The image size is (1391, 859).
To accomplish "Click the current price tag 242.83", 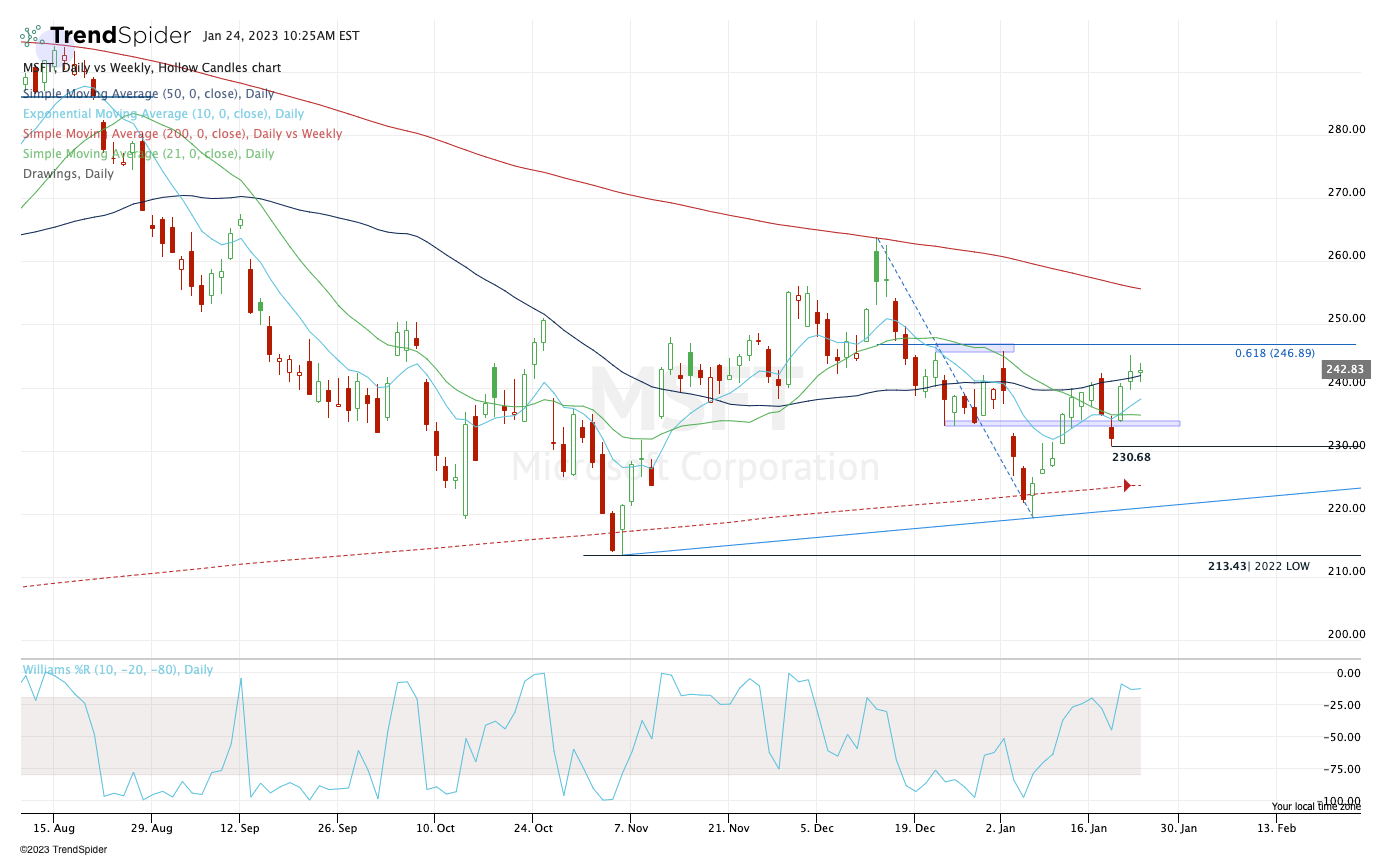I will click(1345, 369).
